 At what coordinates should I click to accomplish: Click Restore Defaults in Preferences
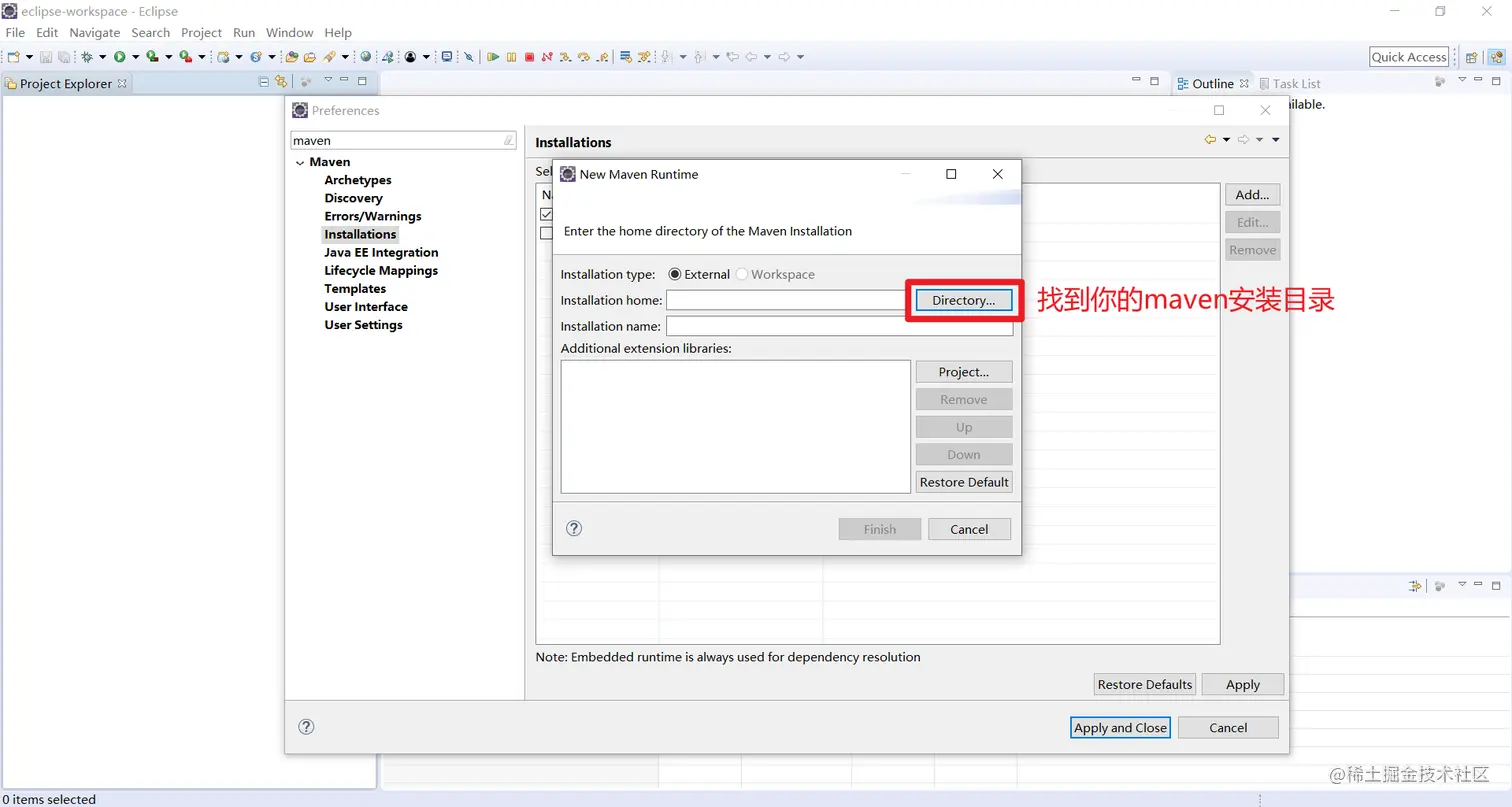[1145, 684]
